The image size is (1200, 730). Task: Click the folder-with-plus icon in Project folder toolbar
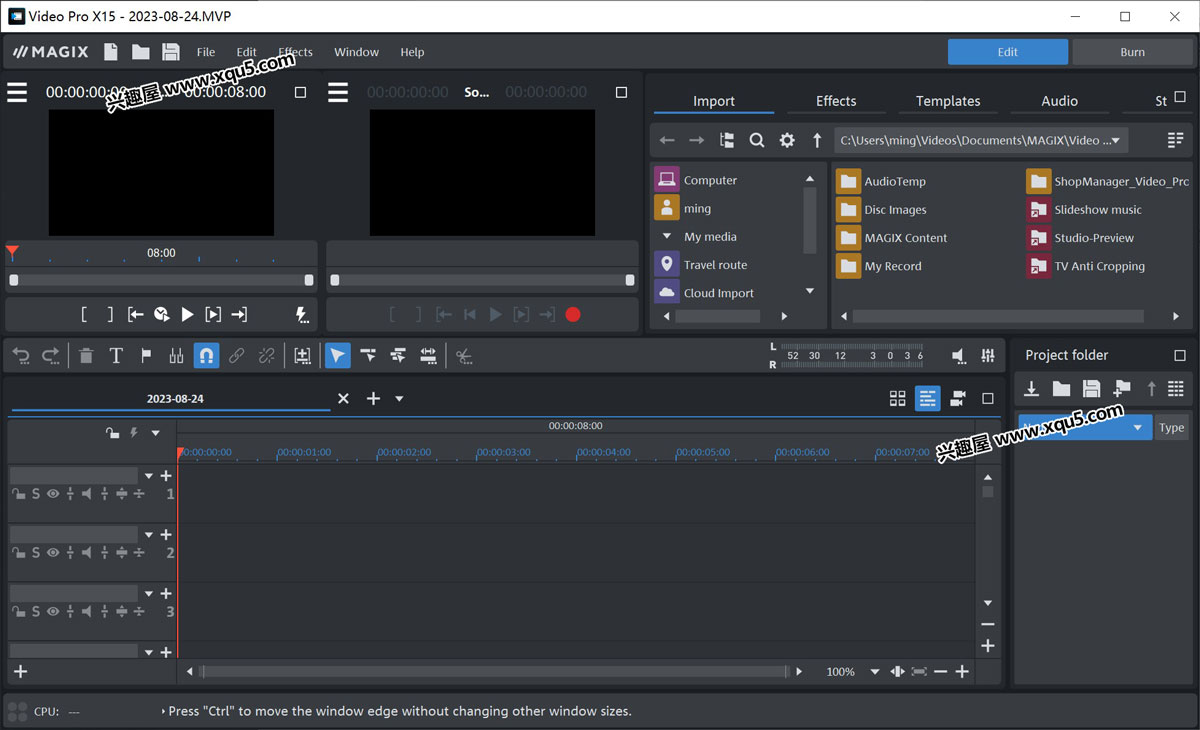pos(1122,389)
